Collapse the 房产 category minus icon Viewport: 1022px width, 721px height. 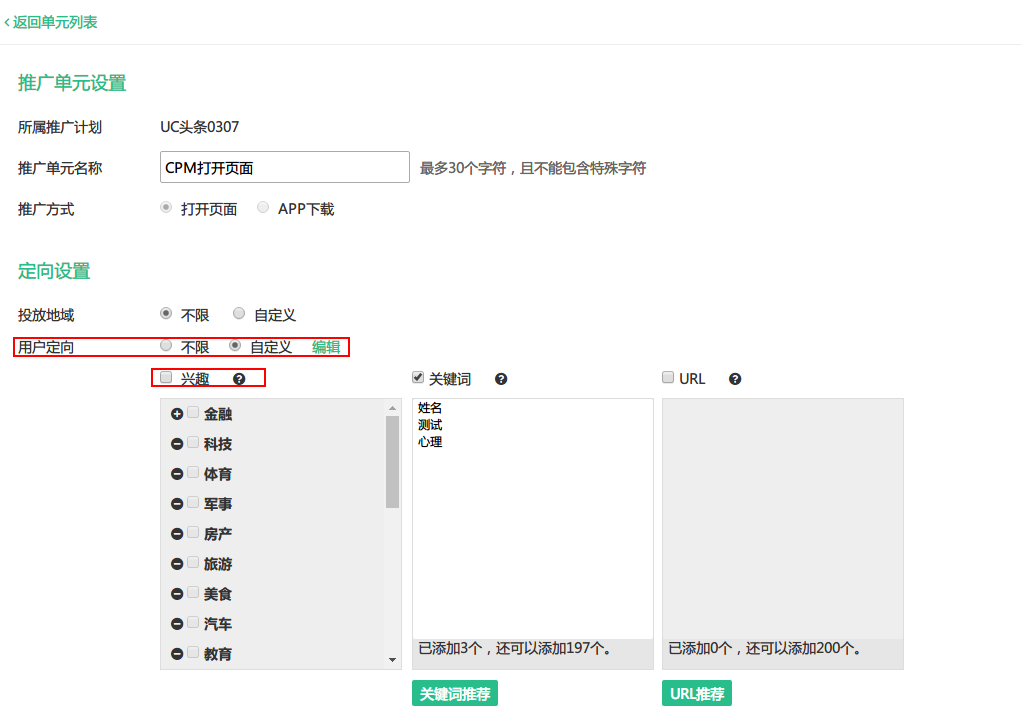[x=177, y=534]
